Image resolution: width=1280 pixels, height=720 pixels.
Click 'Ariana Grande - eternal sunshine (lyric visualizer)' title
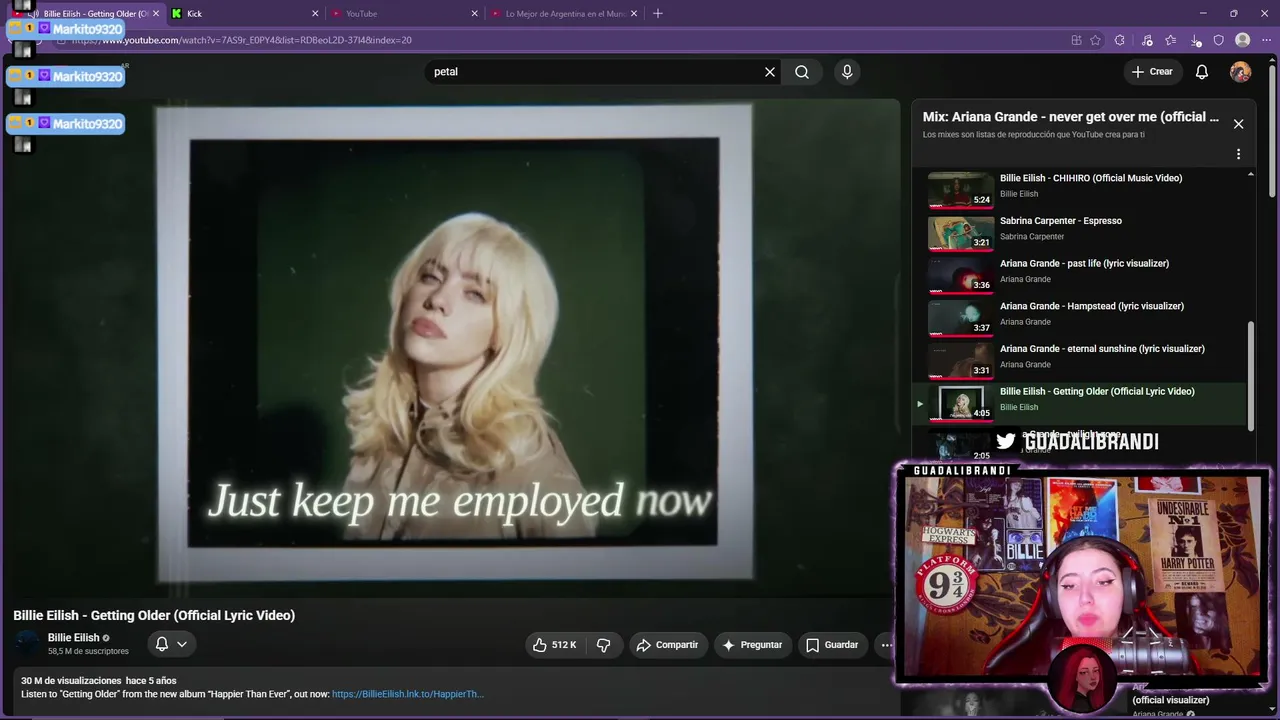(x=1102, y=349)
